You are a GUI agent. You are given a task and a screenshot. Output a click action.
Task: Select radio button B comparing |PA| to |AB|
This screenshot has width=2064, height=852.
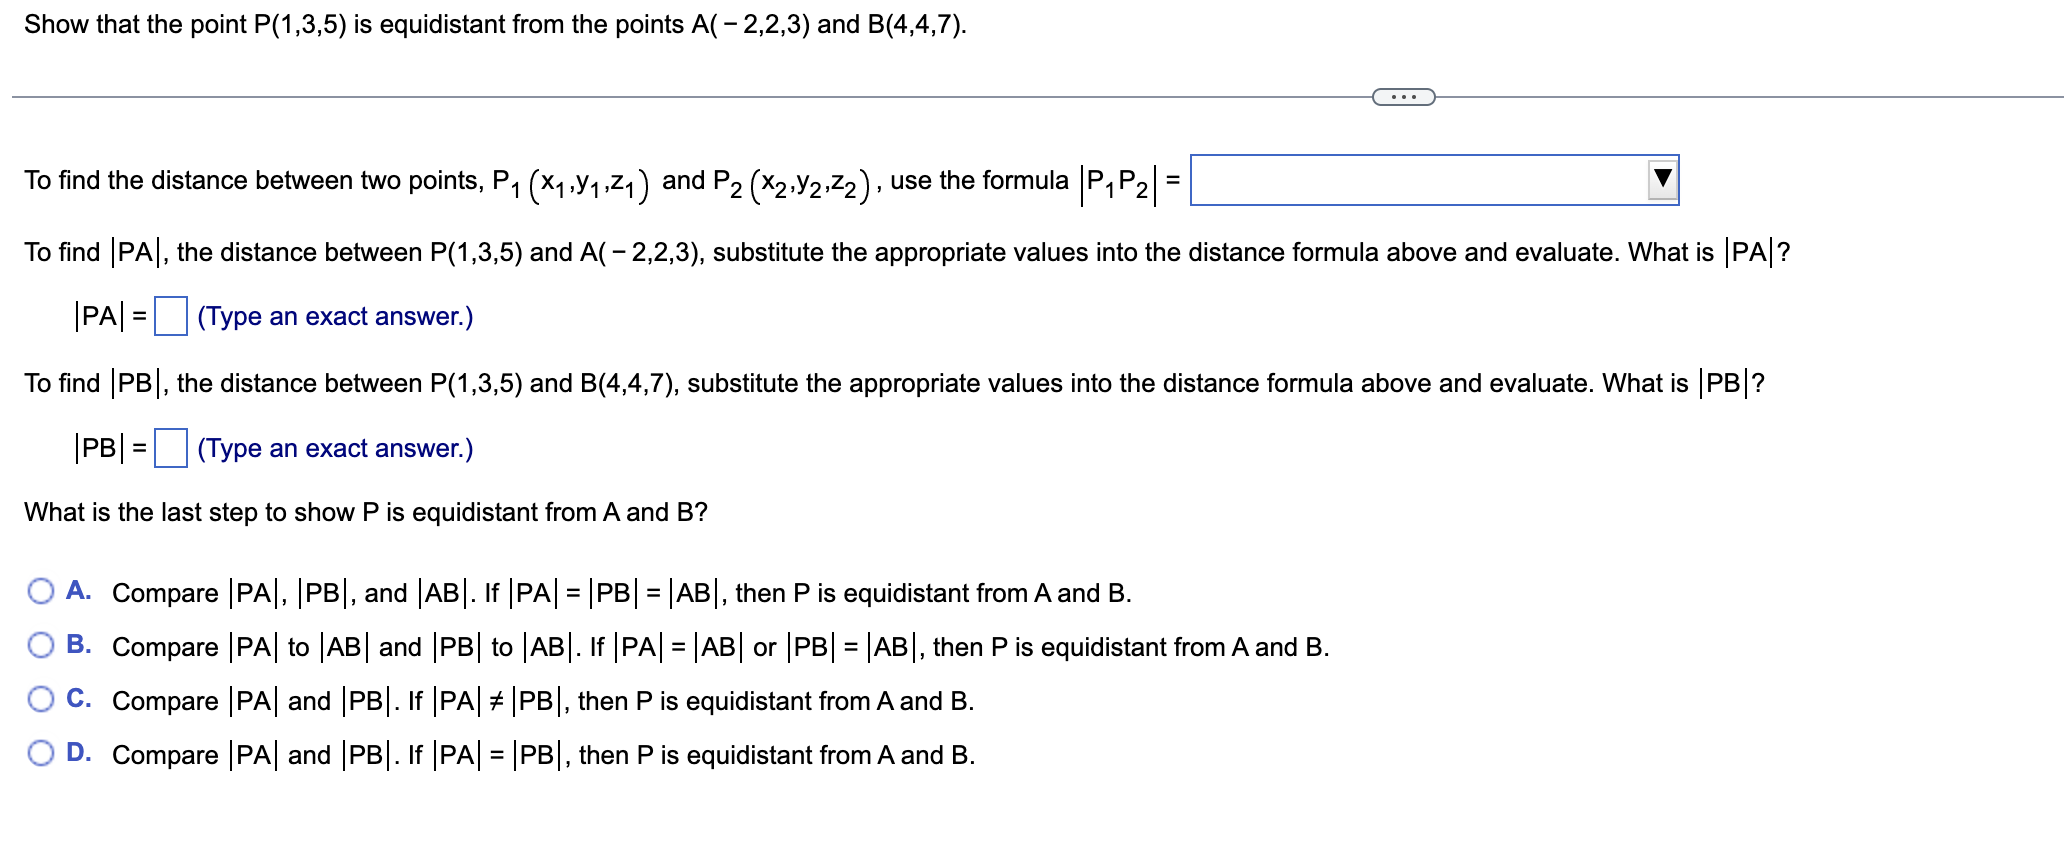pyautogui.click(x=39, y=646)
